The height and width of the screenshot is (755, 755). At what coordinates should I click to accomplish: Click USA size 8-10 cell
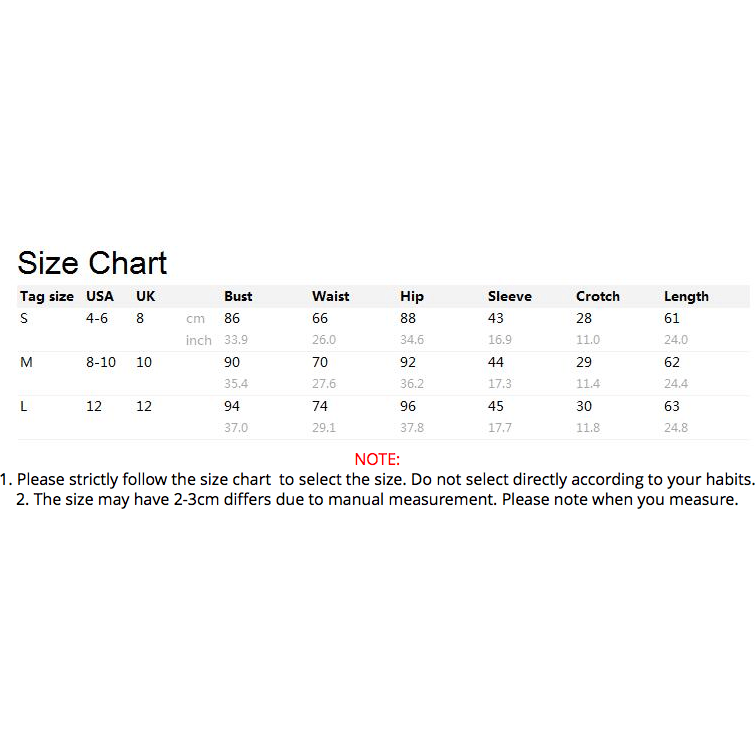101,362
